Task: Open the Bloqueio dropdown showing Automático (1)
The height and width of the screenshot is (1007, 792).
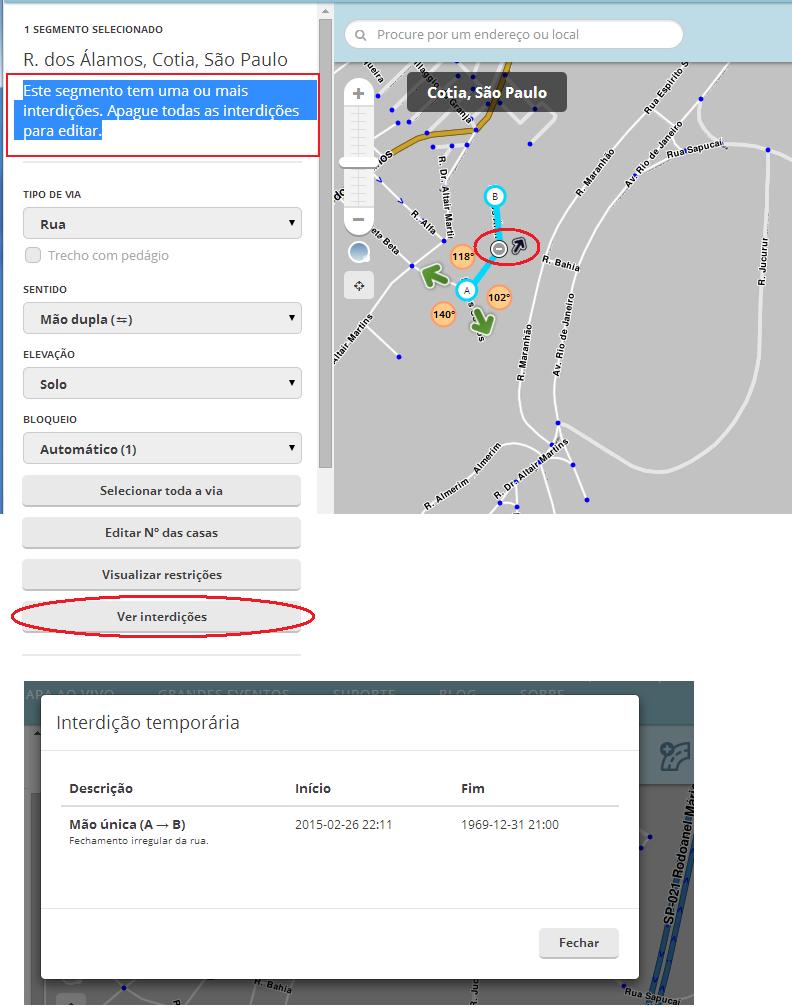Action: [x=162, y=448]
